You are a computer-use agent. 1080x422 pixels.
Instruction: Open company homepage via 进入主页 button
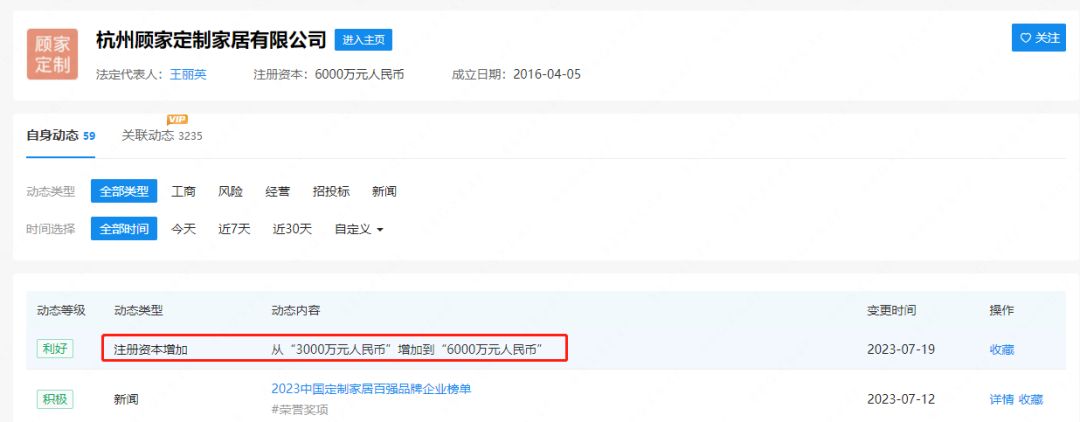click(363, 40)
